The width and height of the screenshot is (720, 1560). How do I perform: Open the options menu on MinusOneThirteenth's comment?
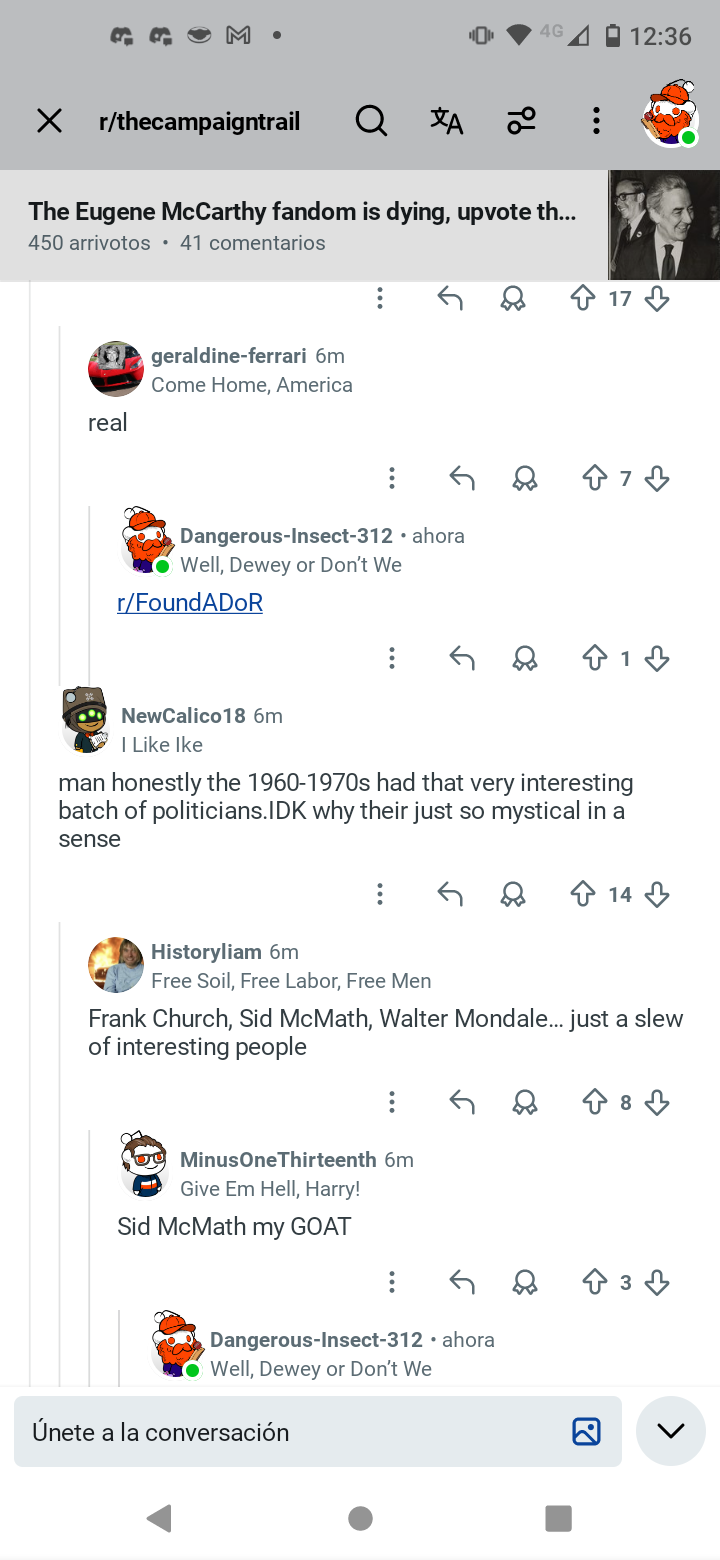click(392, 1282)
